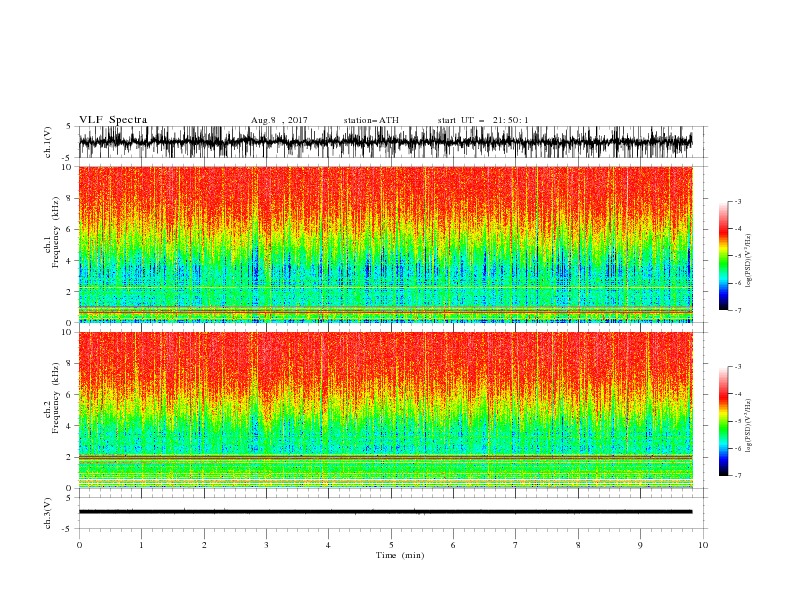The image size is (792, 612).
Task: Click time axis tick label "1"
Action: [141, 545]
